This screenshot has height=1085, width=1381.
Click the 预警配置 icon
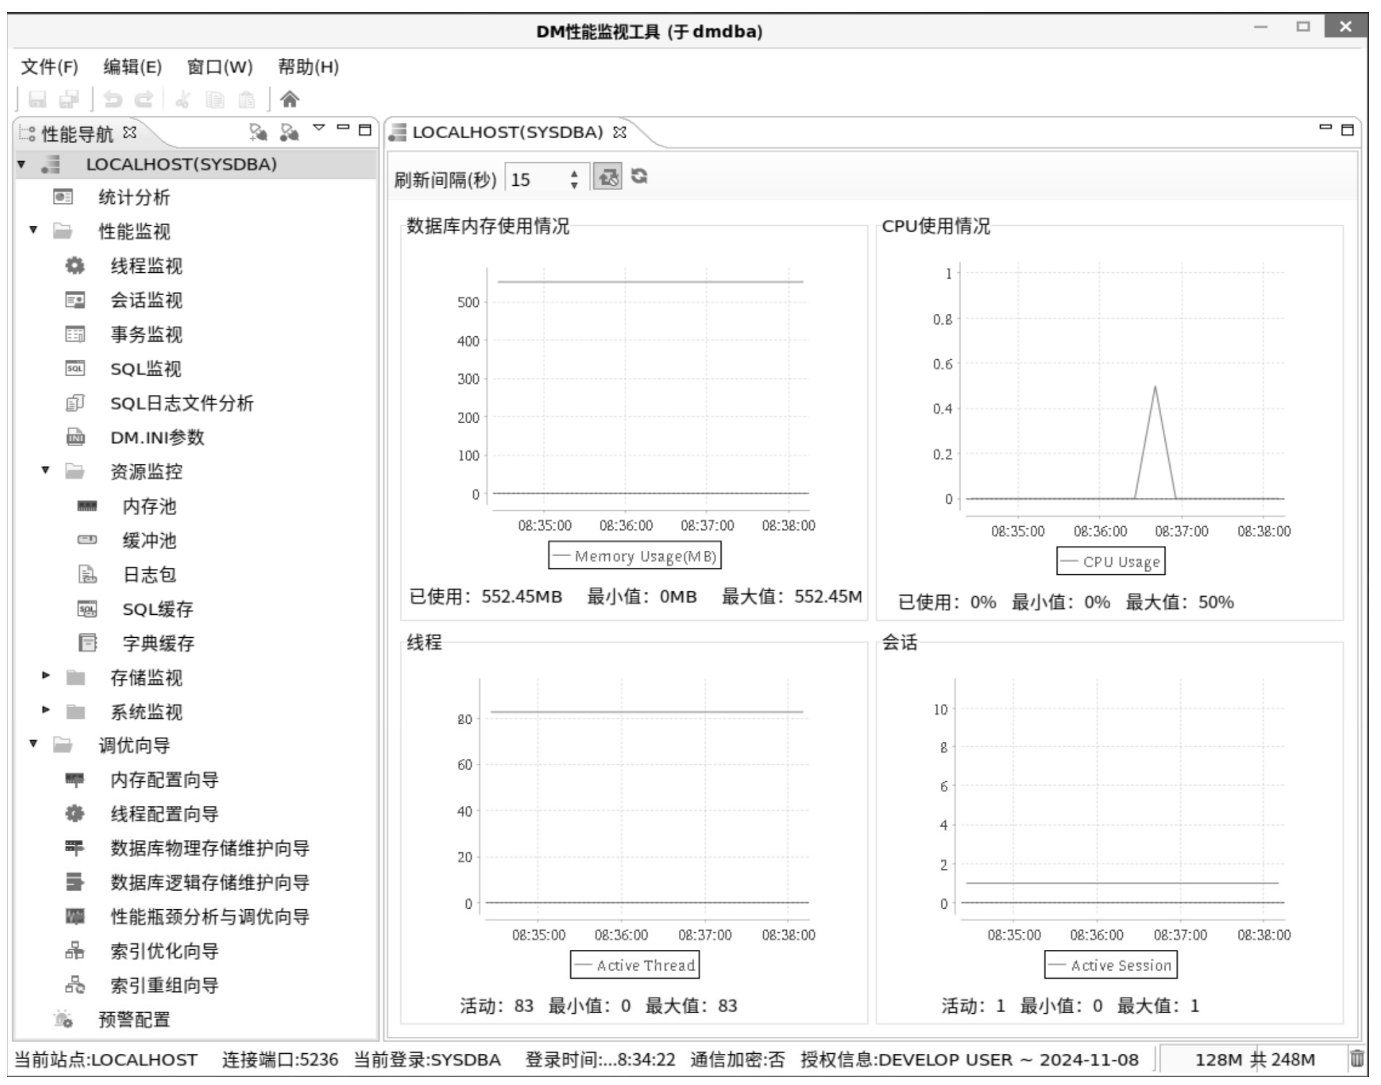(63, 1019)
